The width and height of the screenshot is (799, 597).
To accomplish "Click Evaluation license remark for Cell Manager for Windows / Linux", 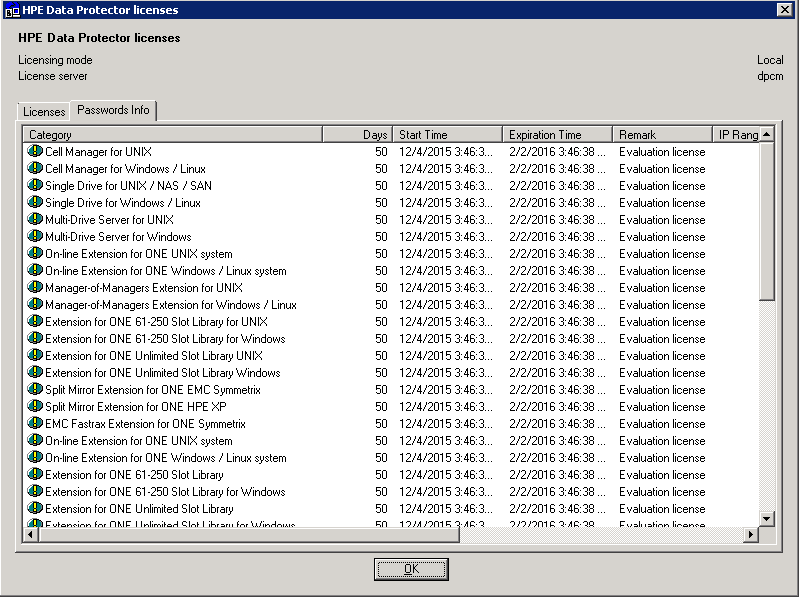I will 662,169.
